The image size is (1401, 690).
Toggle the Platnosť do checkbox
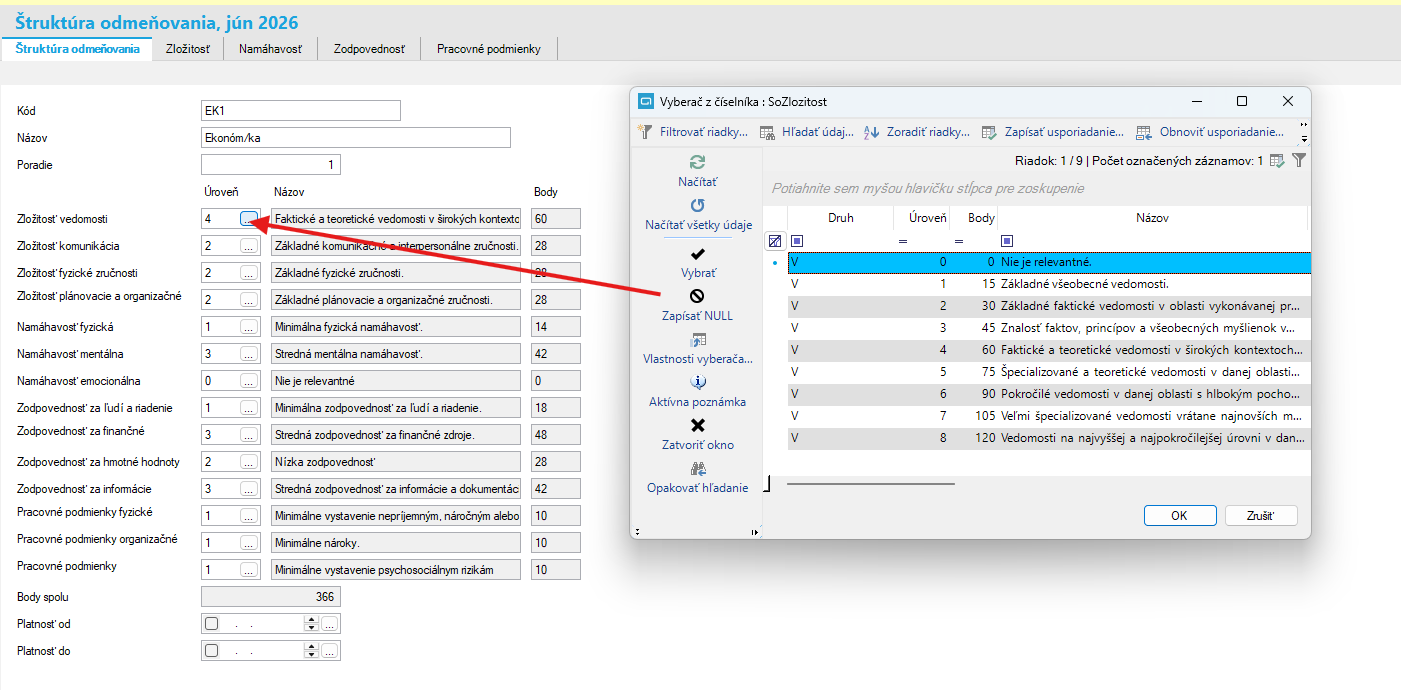(x=211, y=651)
